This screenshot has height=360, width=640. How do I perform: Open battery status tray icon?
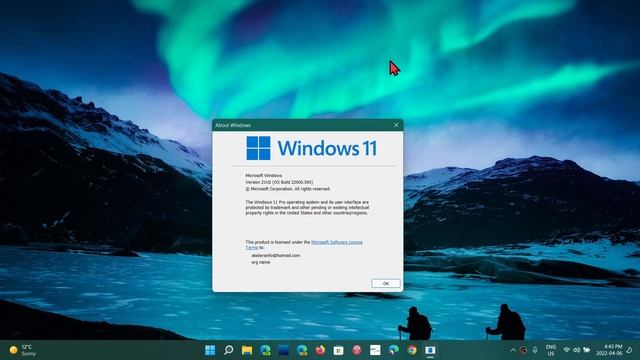click(x=587, y=350)
